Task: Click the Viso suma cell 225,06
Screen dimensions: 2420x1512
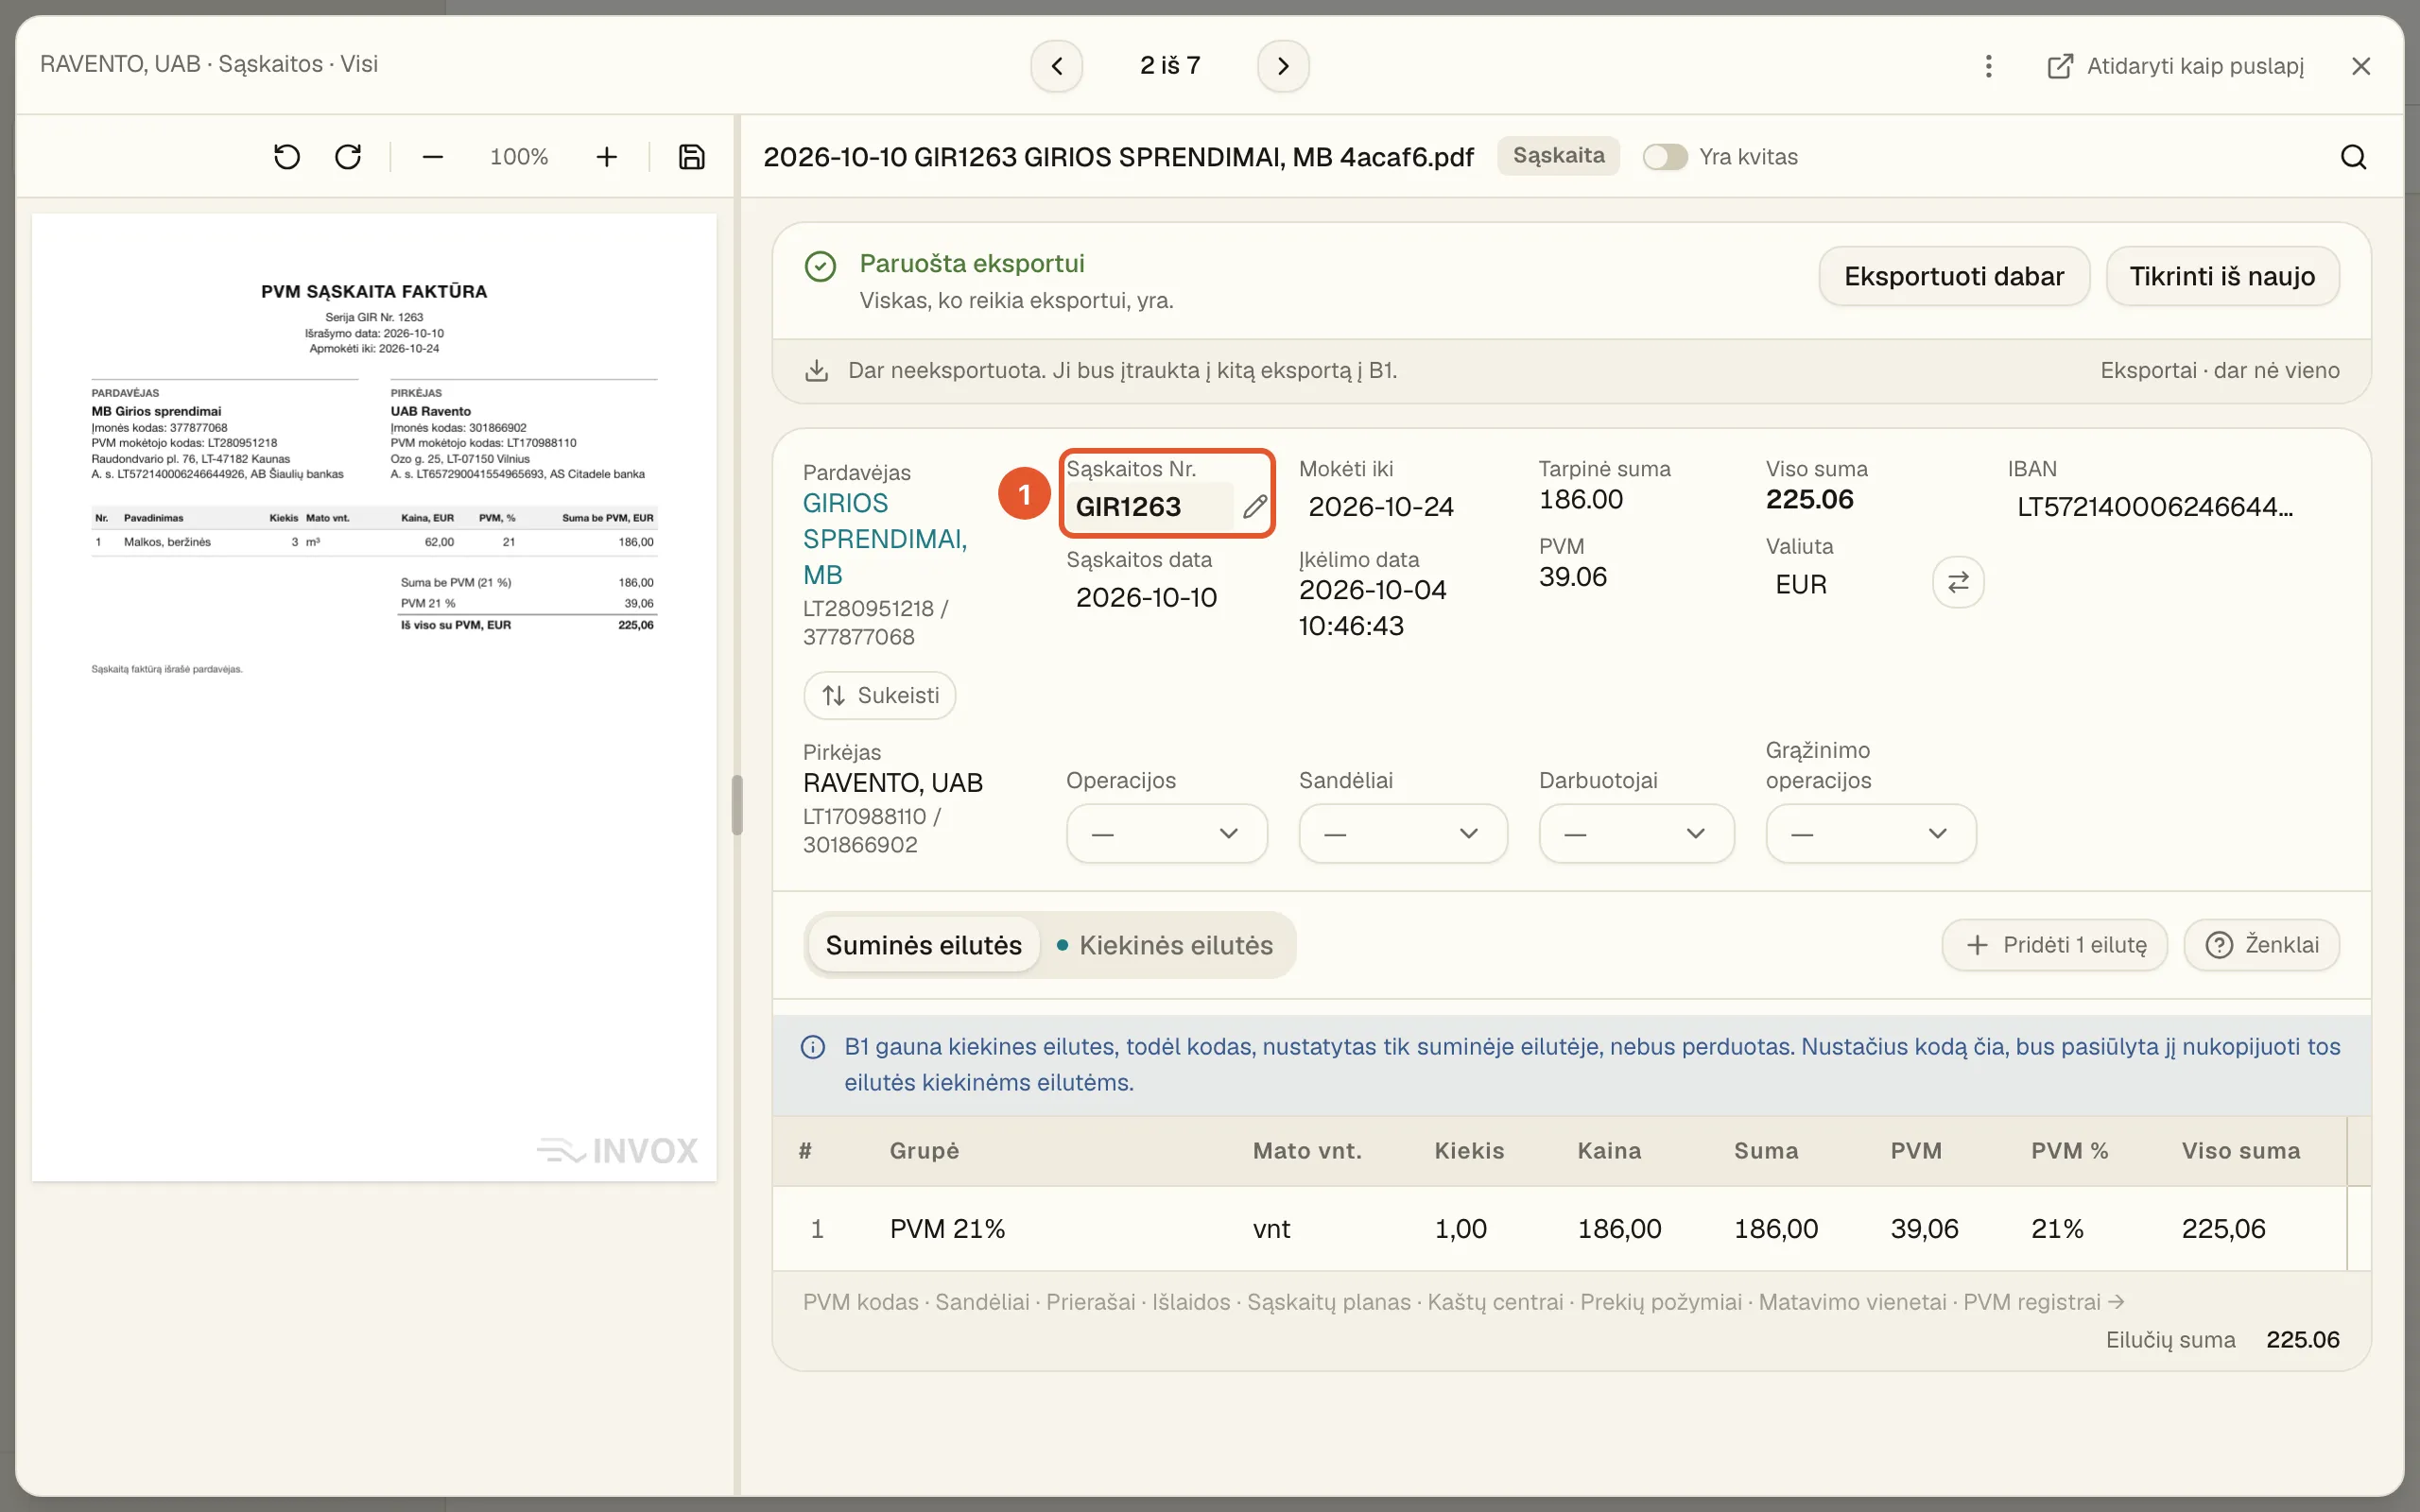Action: click(x=2223, y=1228)
